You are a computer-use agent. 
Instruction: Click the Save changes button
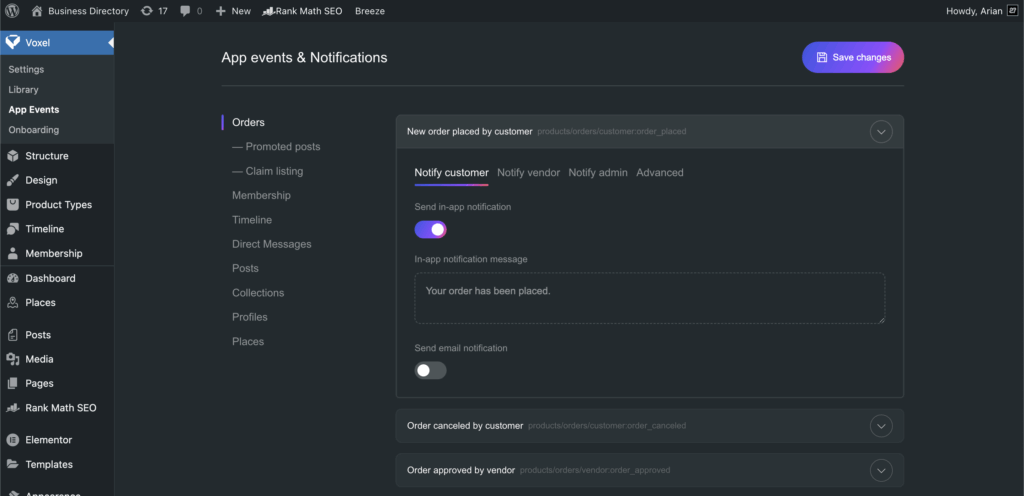point(852,58)
